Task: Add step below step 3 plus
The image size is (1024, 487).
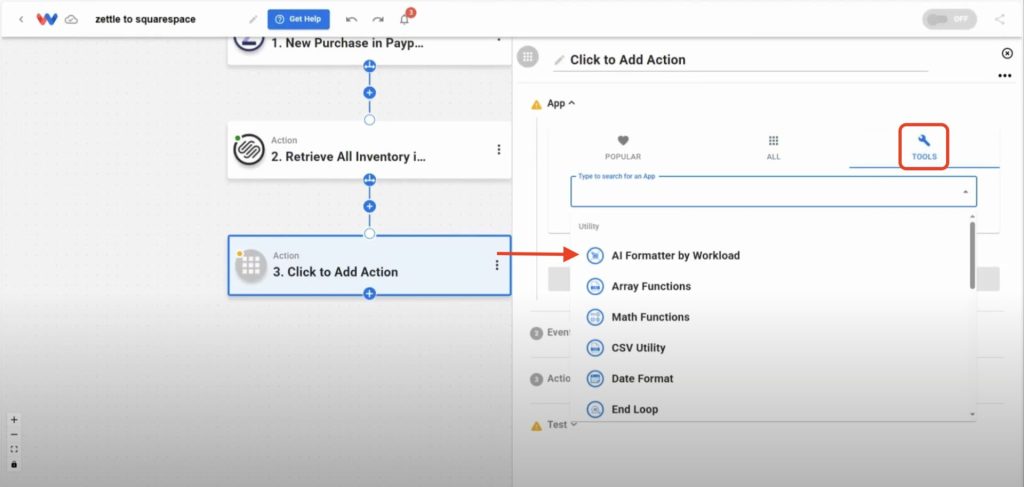Action: tap(370, 294)
